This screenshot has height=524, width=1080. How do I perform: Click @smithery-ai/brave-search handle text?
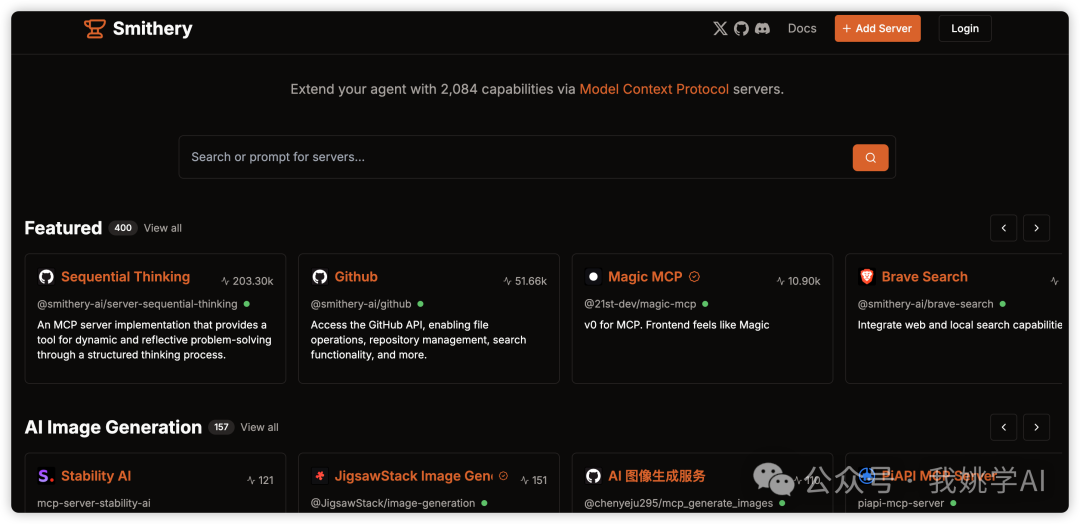coord(926,304)
